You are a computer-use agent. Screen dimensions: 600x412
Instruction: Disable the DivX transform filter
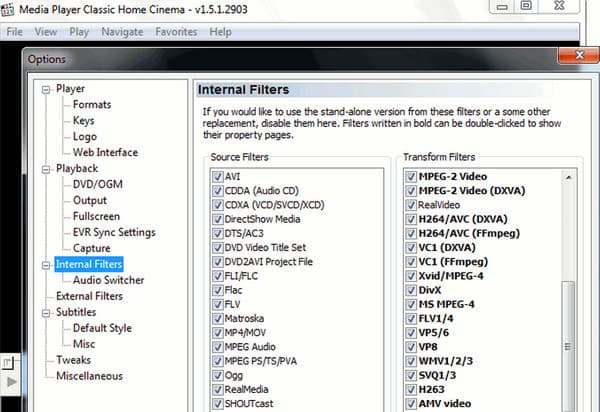click(411, 290)
